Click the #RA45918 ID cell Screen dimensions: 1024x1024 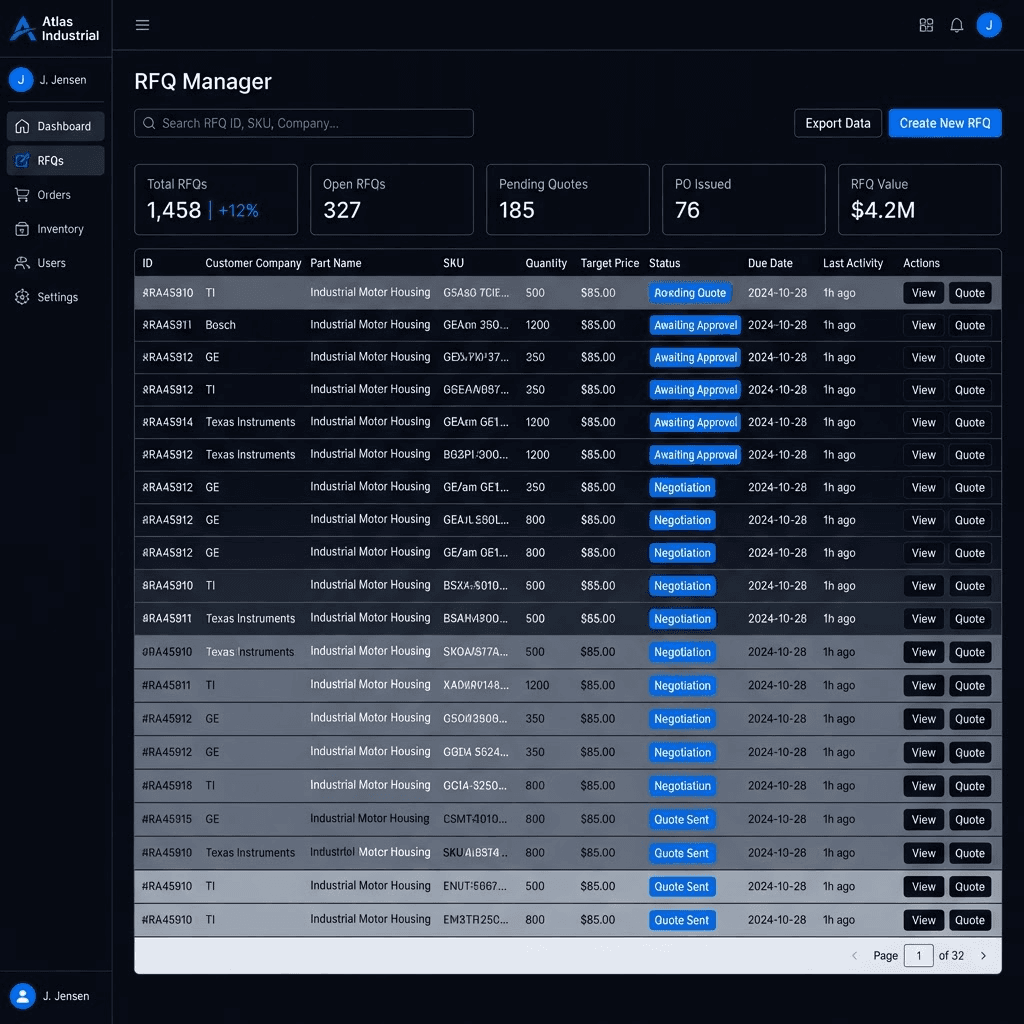point(167,786)
